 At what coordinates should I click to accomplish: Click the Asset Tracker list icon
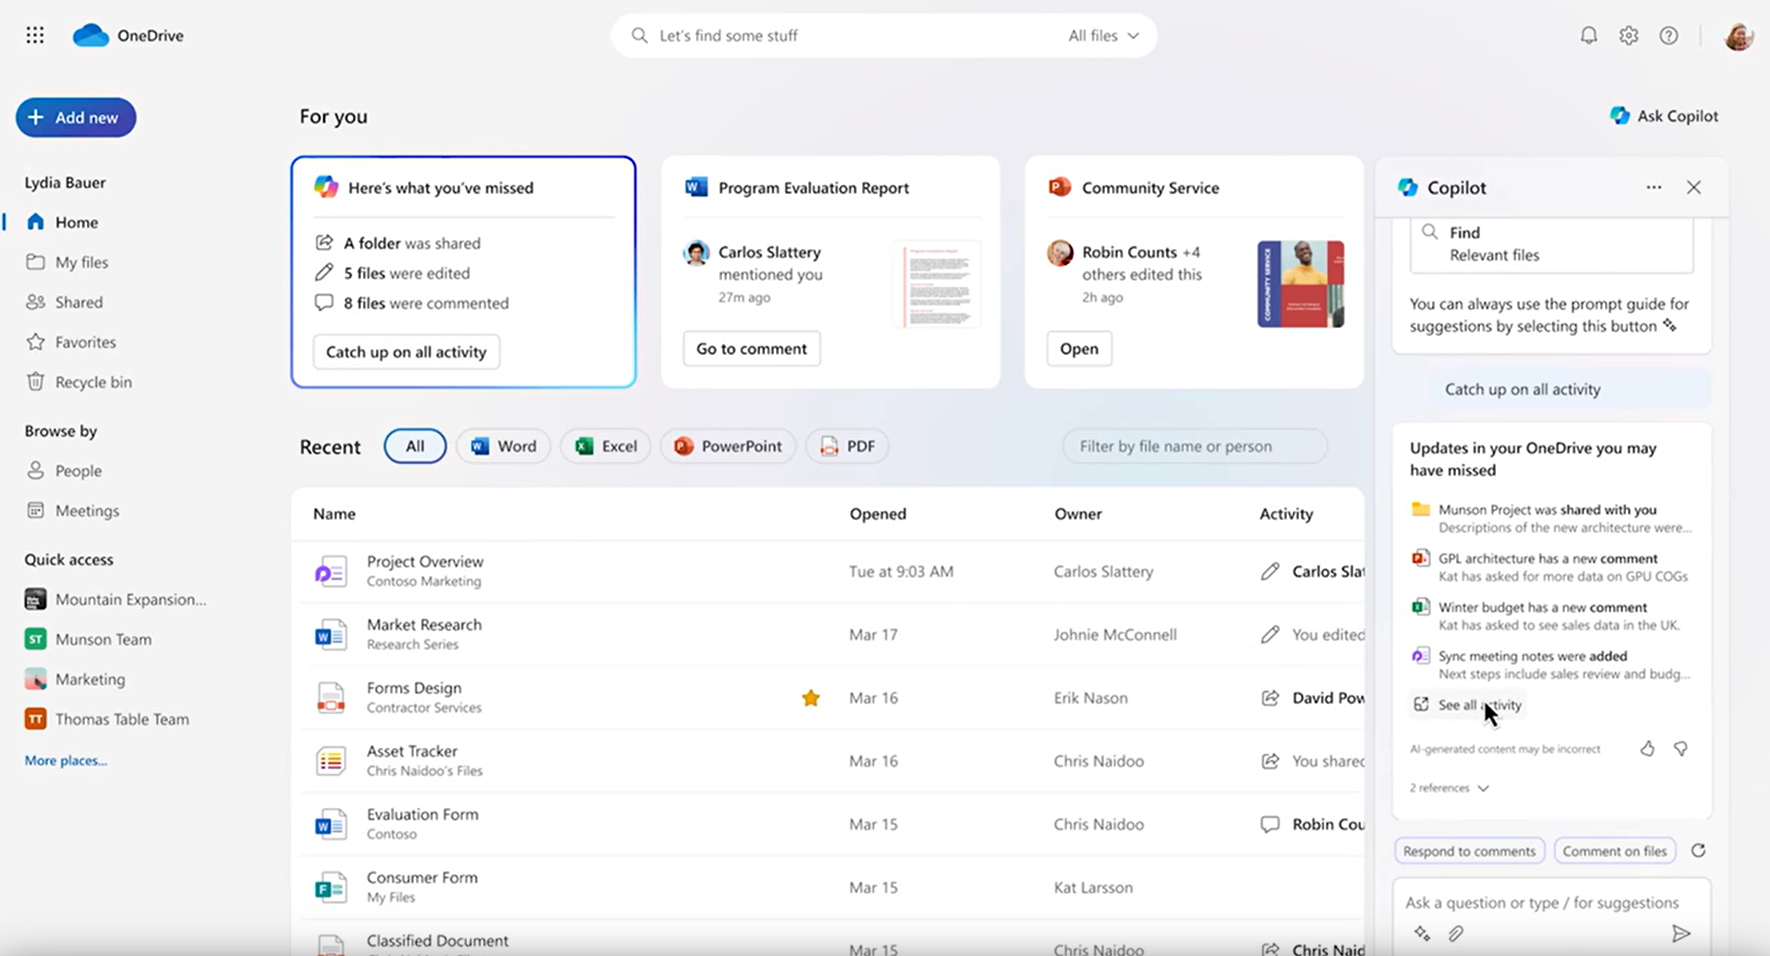coord(330,761)
